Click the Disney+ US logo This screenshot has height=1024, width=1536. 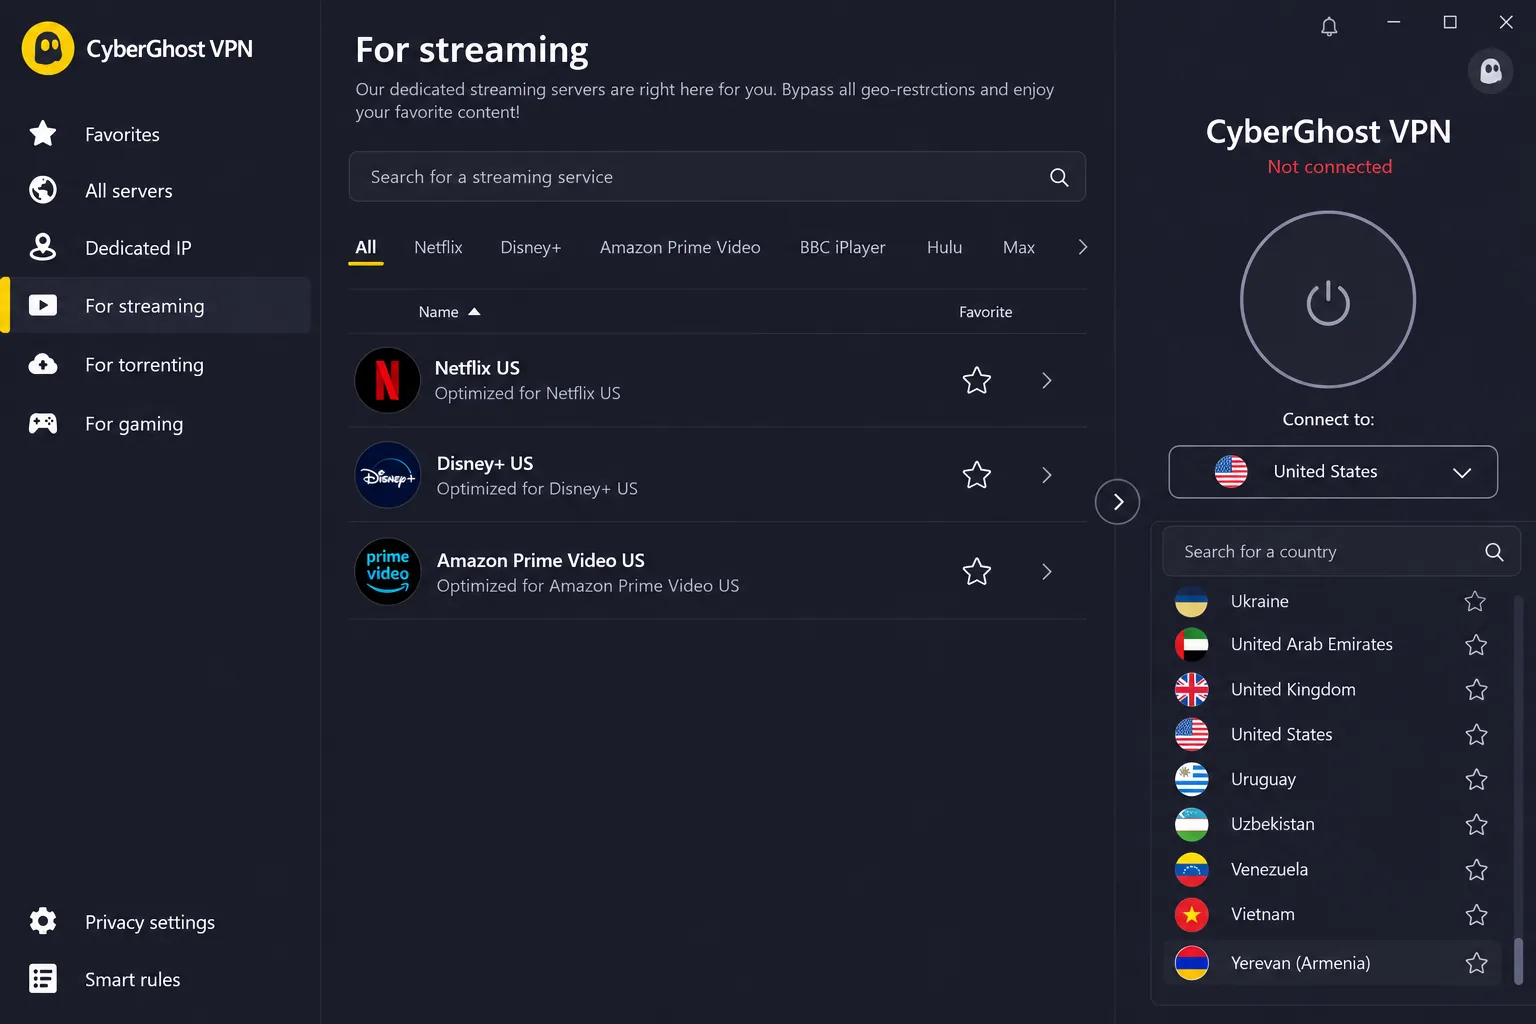(x=388, y=475)
